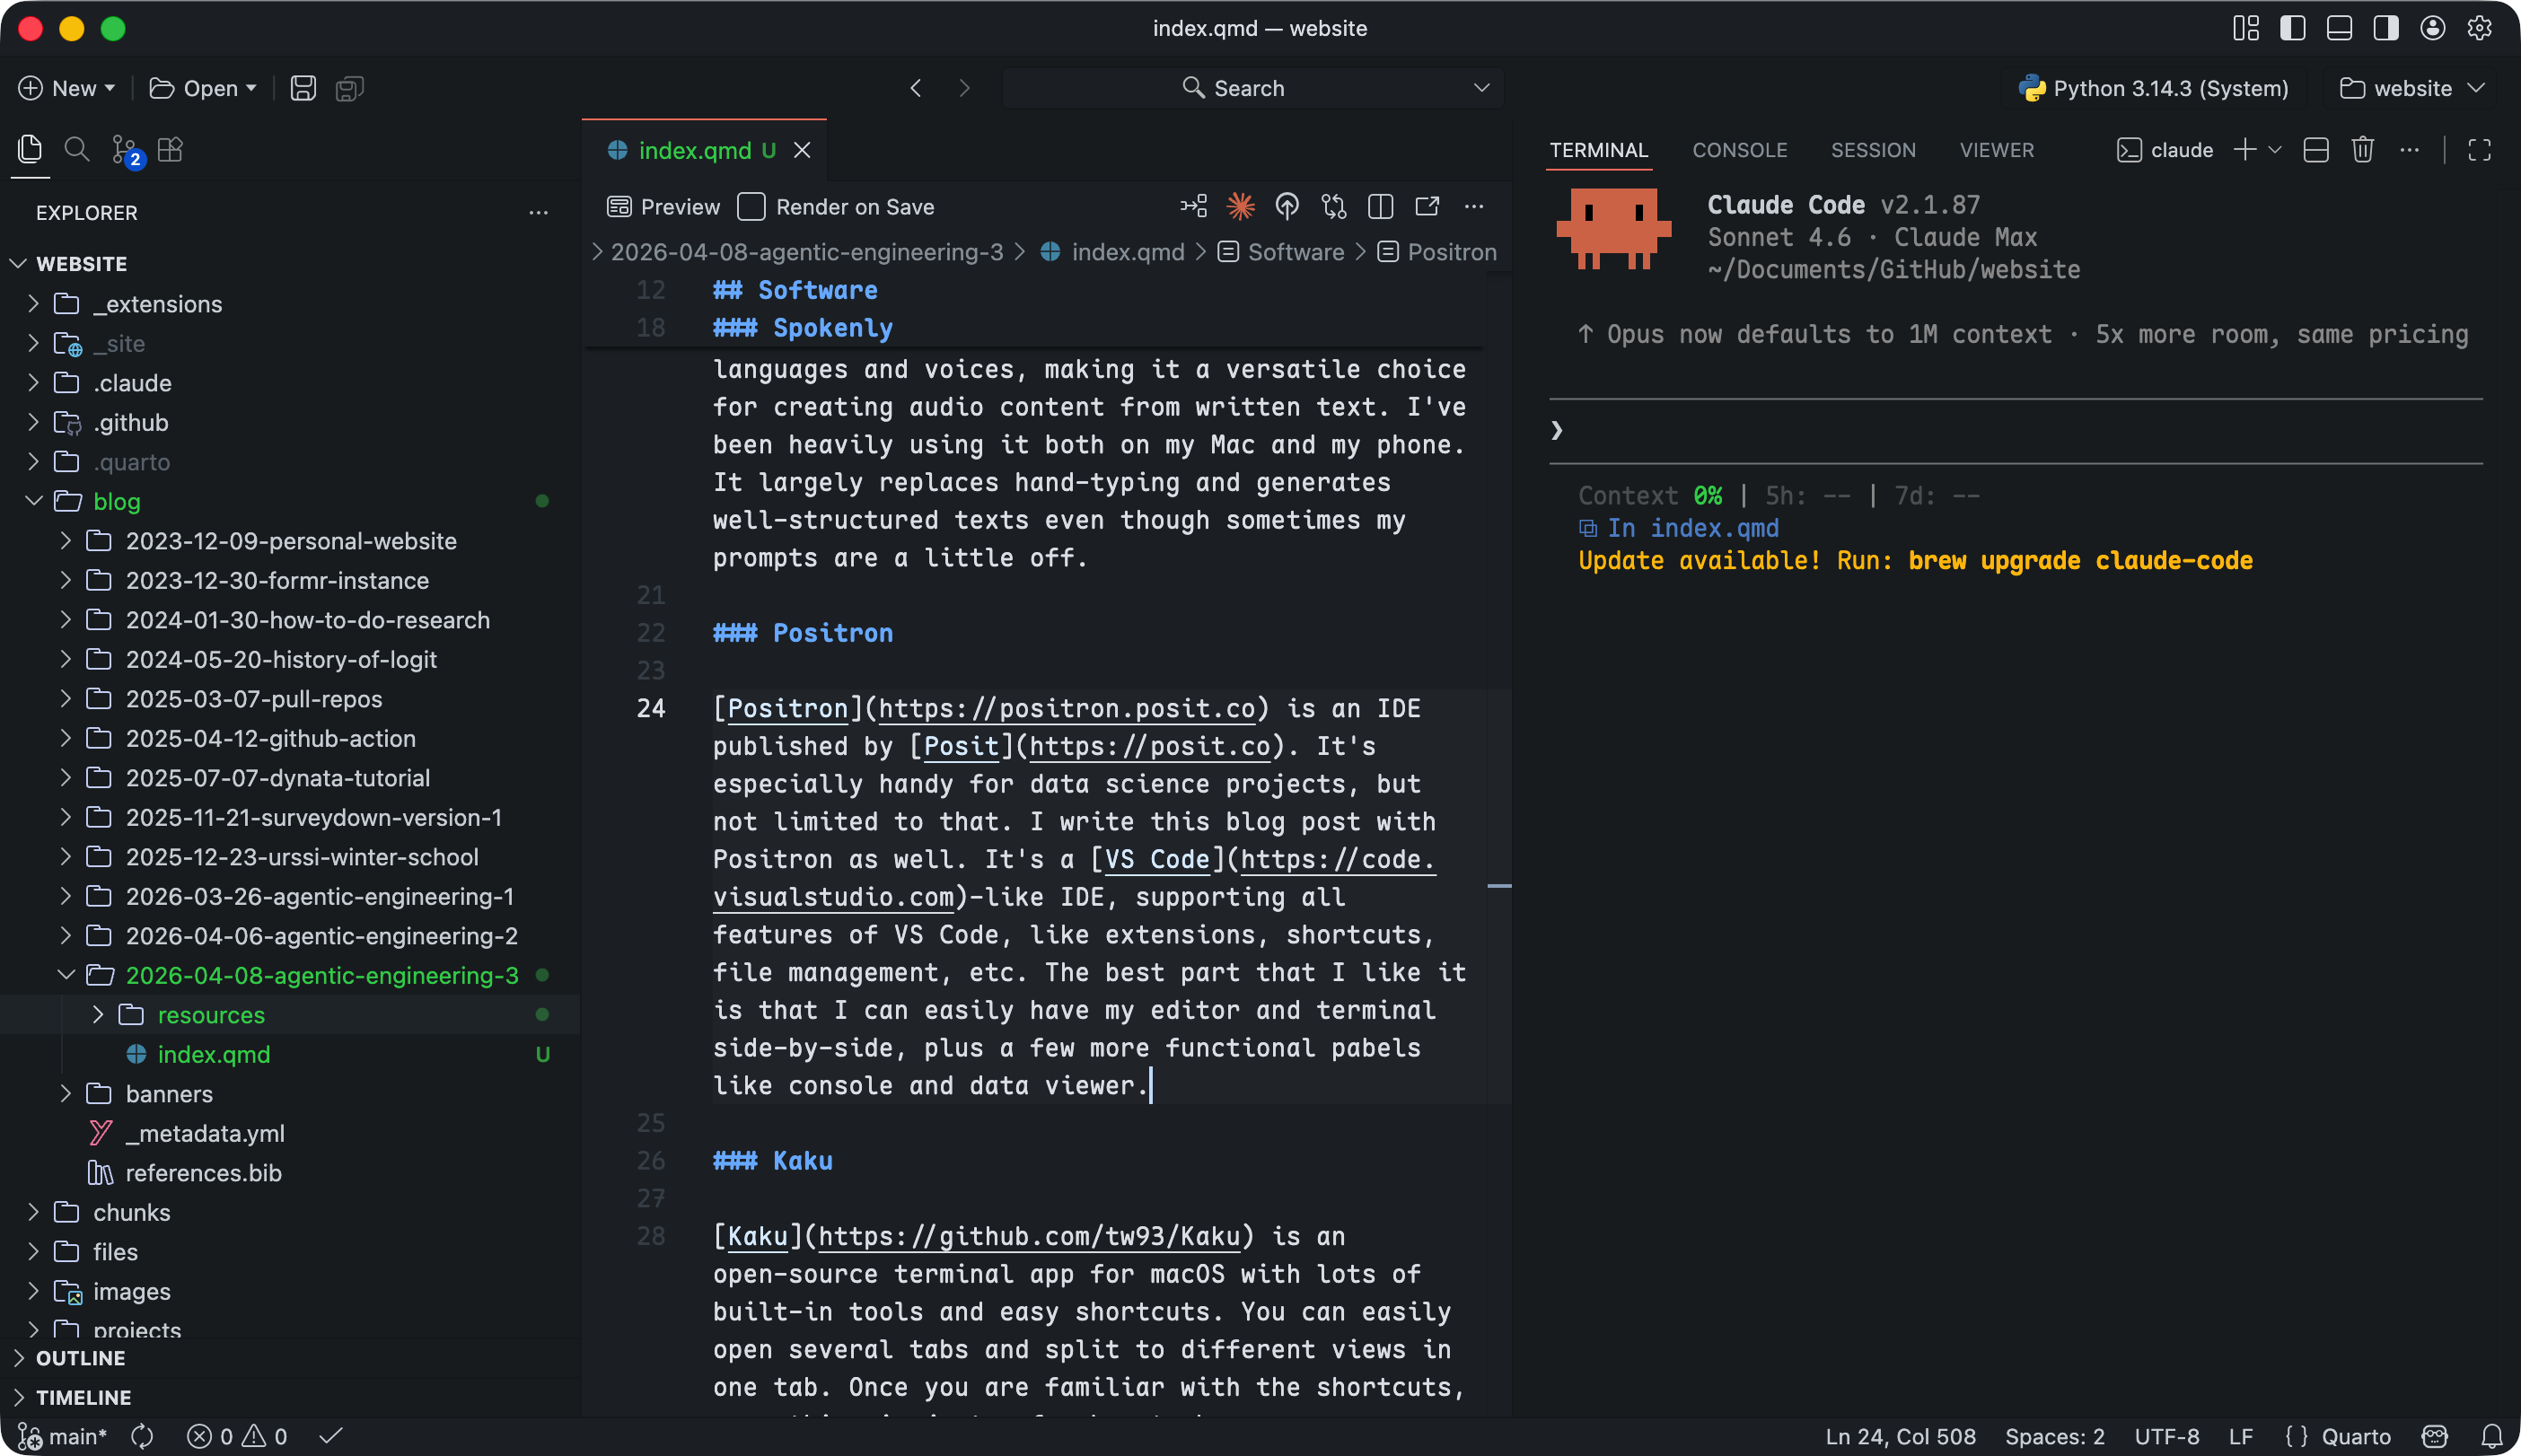Open the Extensions view icon
Viewport: 2521px width, 1456px height.
tap(171, 150)
